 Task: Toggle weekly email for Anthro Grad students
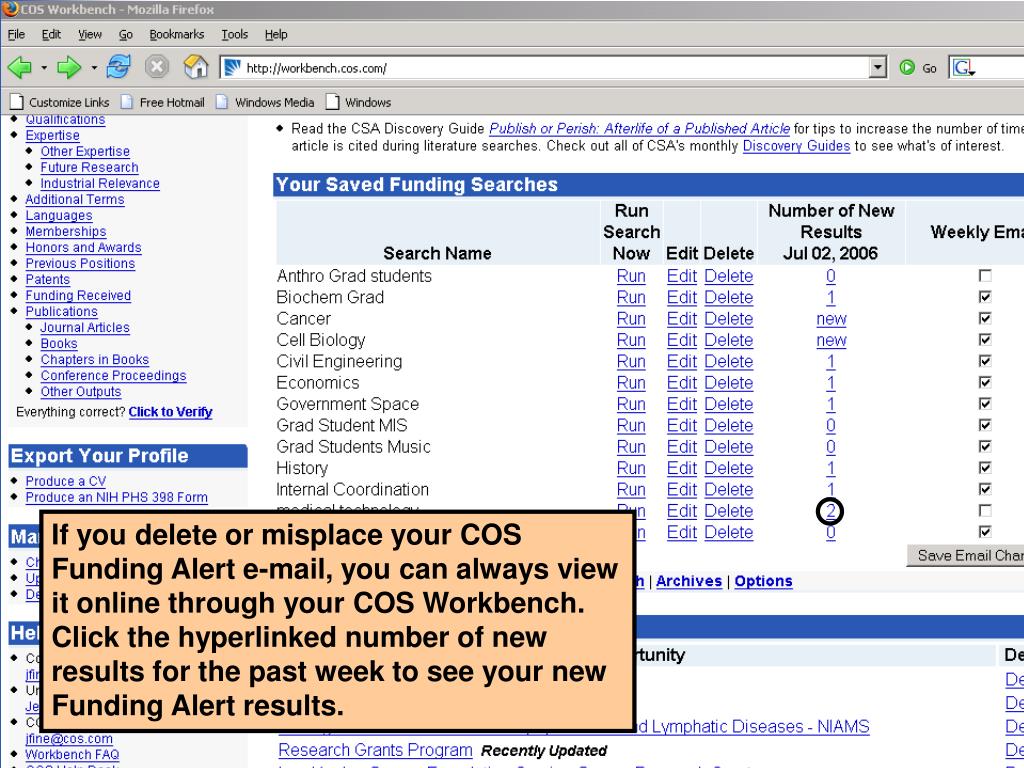pyautogui.click(x=985, y=276)
